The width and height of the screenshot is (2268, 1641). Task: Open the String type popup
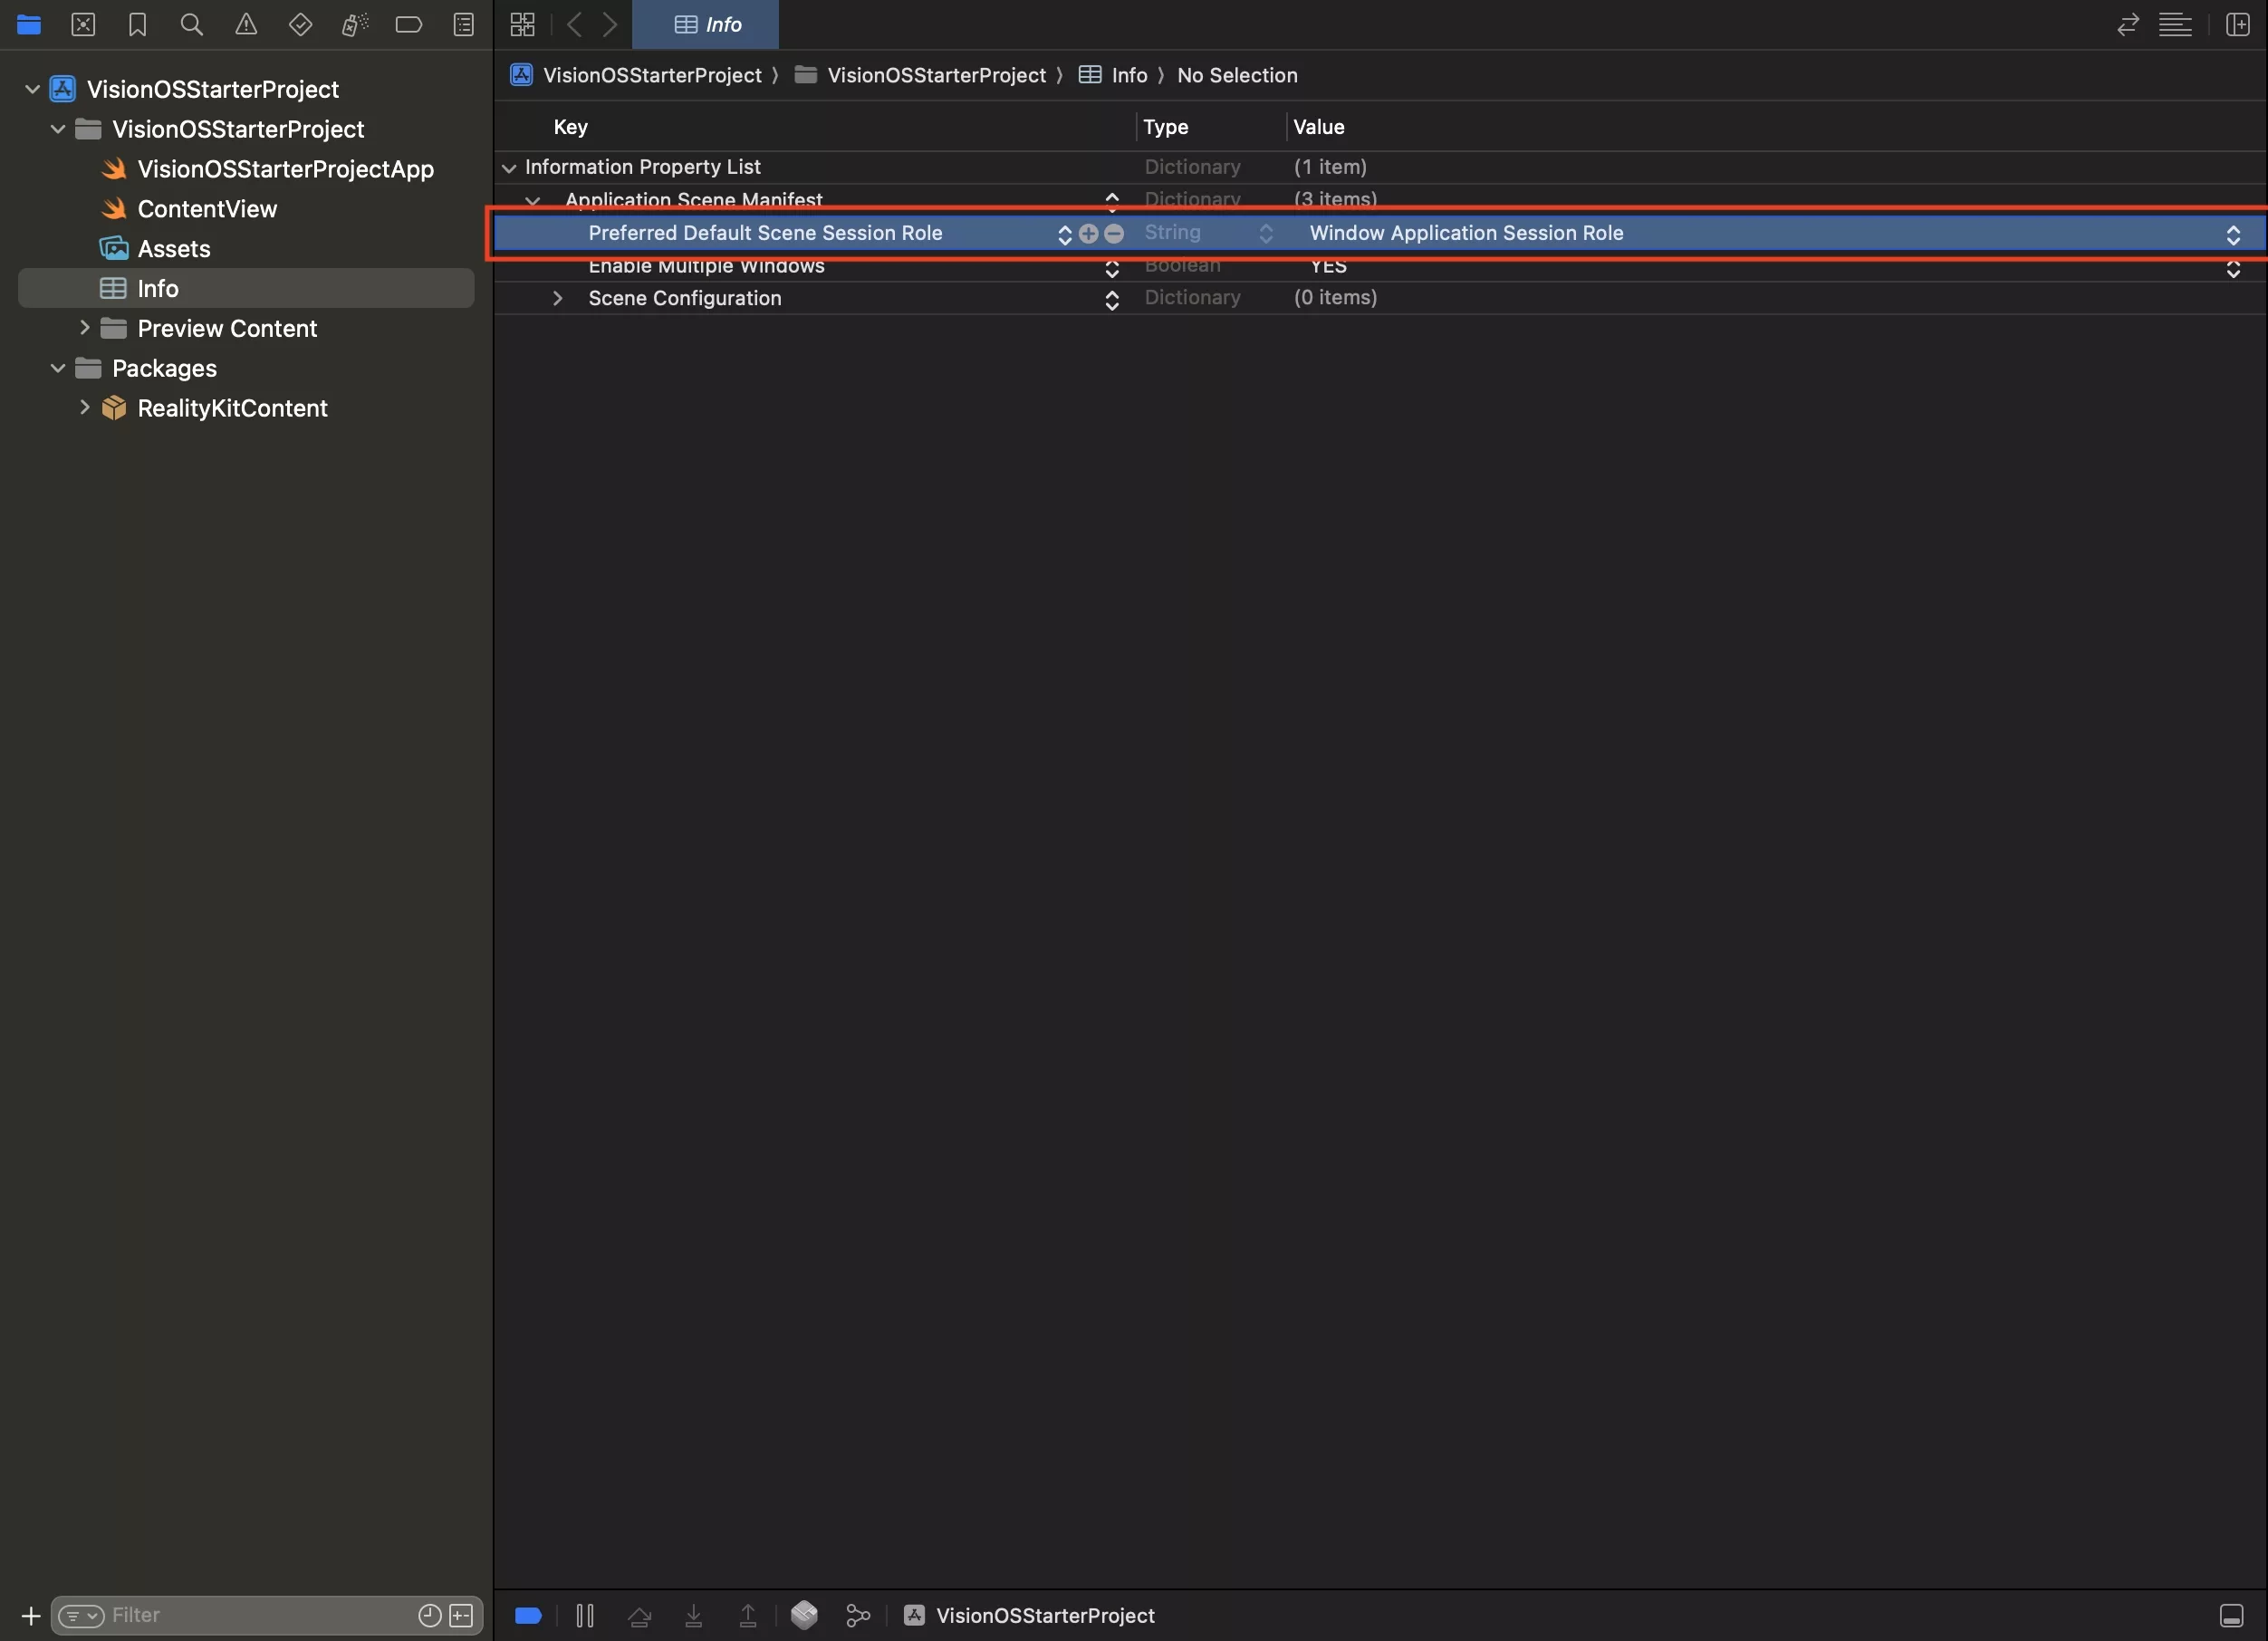[1266, 233]
